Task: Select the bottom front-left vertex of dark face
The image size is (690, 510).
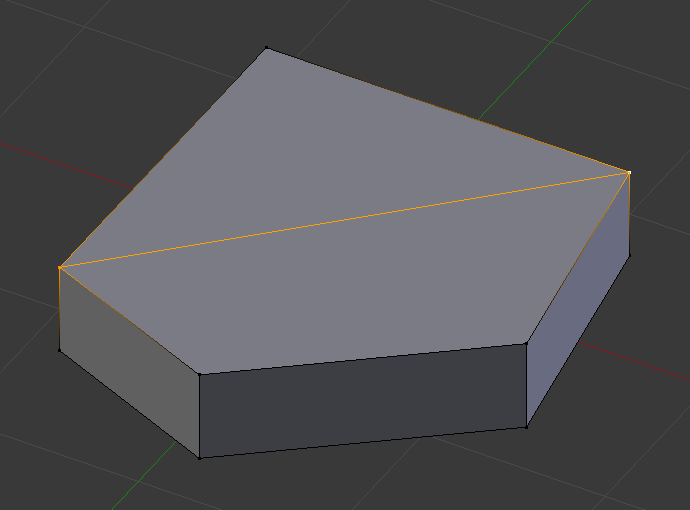Action: (x=199, y=458)
